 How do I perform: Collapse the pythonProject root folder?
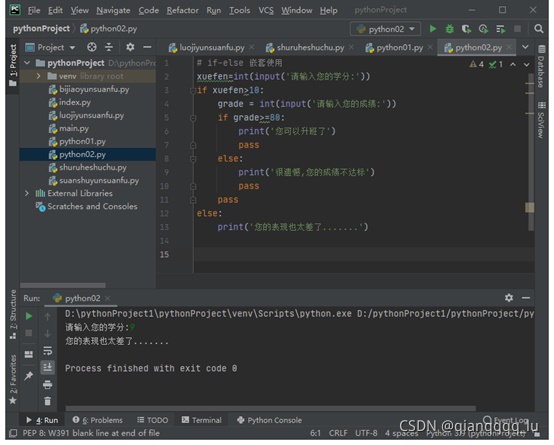[27, 63]
